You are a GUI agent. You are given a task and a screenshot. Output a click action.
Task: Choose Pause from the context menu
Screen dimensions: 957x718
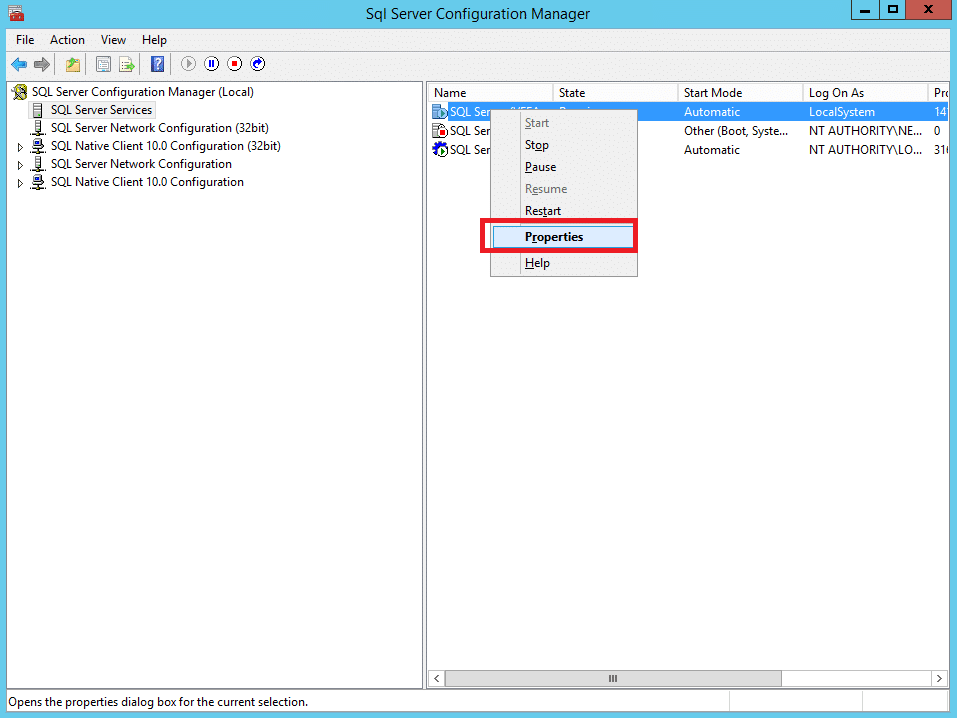pyautogui.click(x=564, y=167)
